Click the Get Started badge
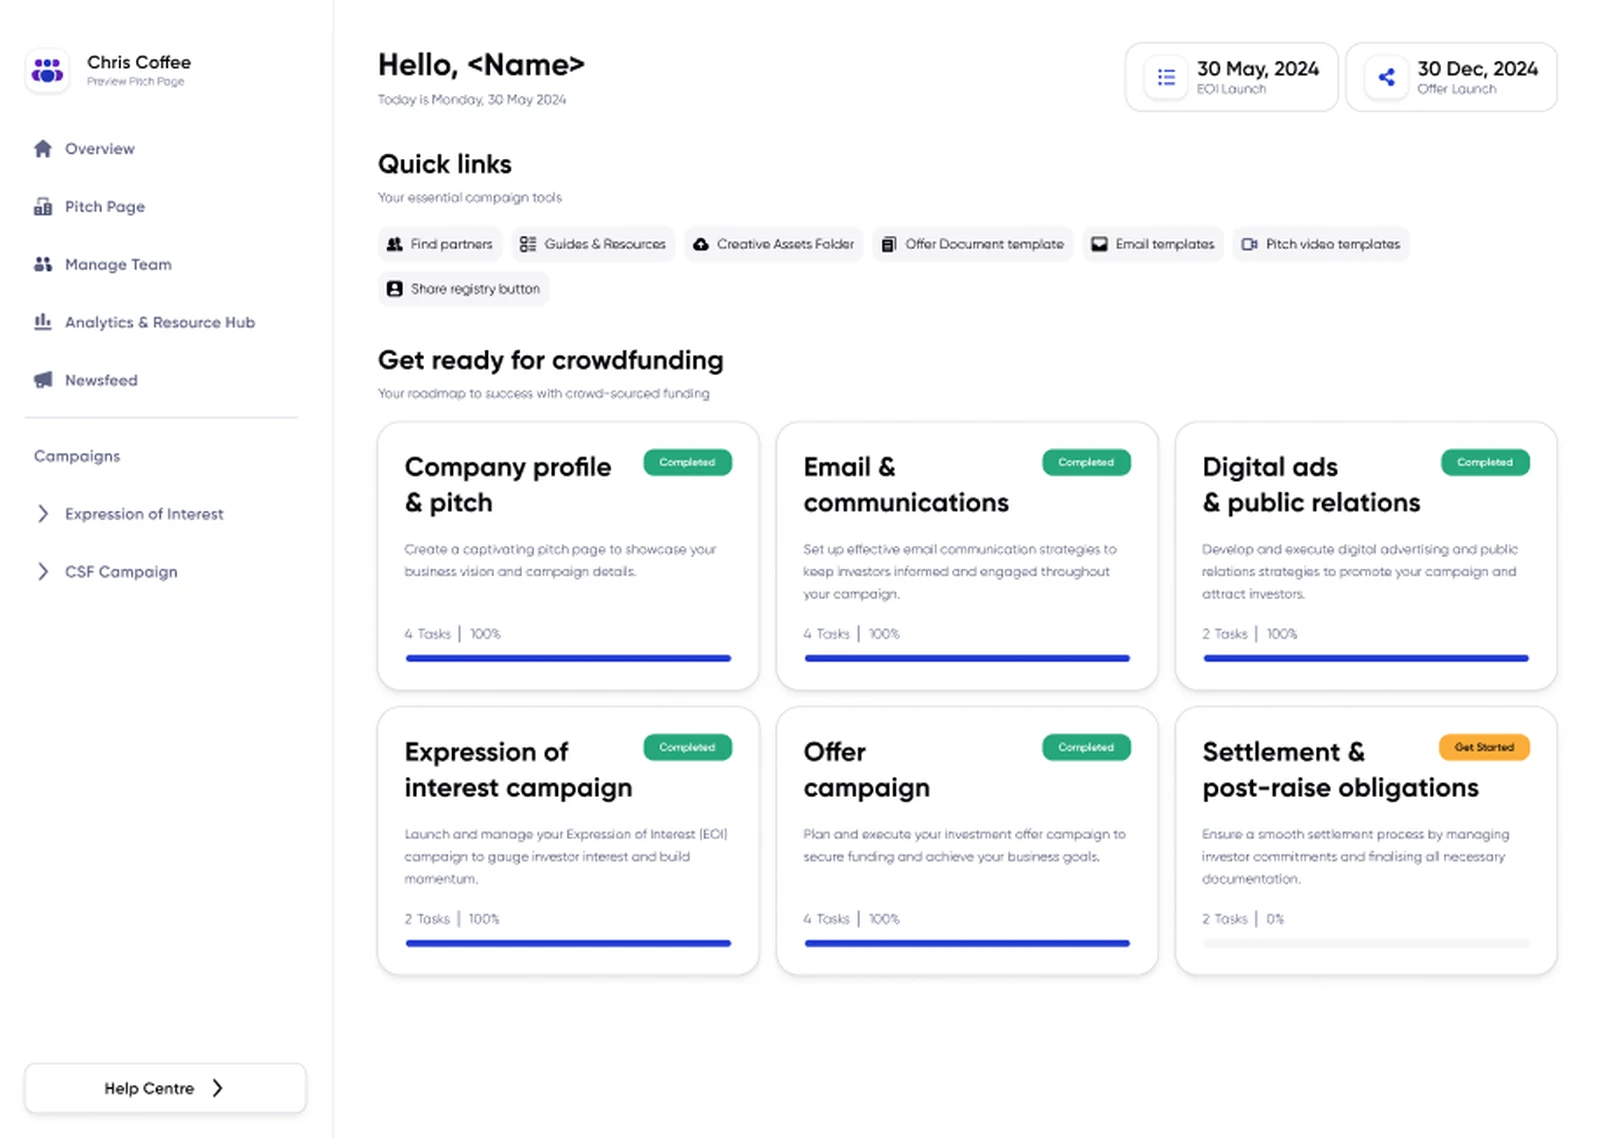 pyautogui.click(x=1484, y=747)
